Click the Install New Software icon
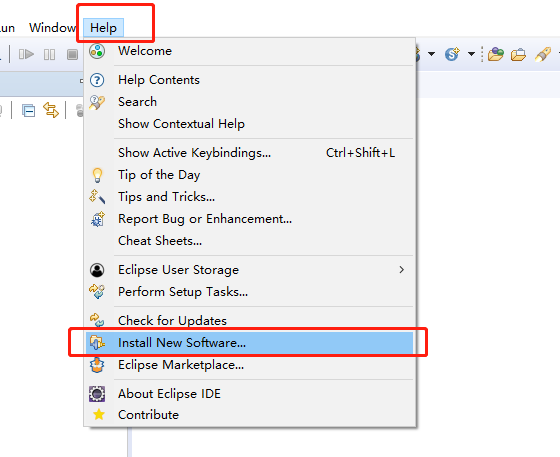Image resolution: width=560 pixels, height=457 pixels. [97, 343]
